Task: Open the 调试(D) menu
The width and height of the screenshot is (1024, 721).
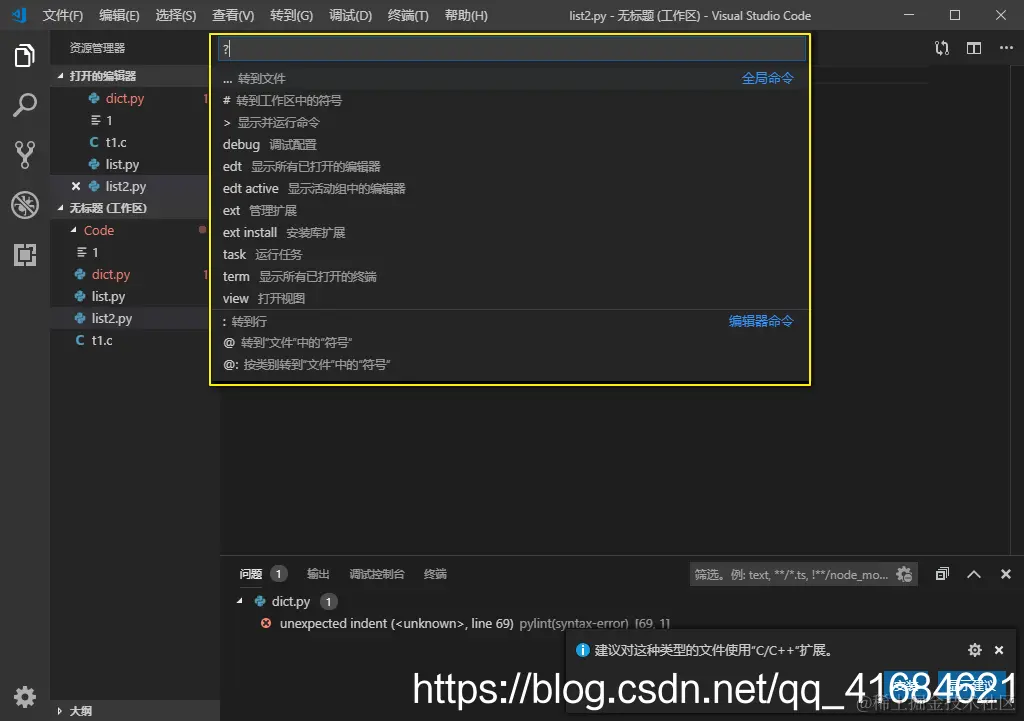Action: click(350, 16)
